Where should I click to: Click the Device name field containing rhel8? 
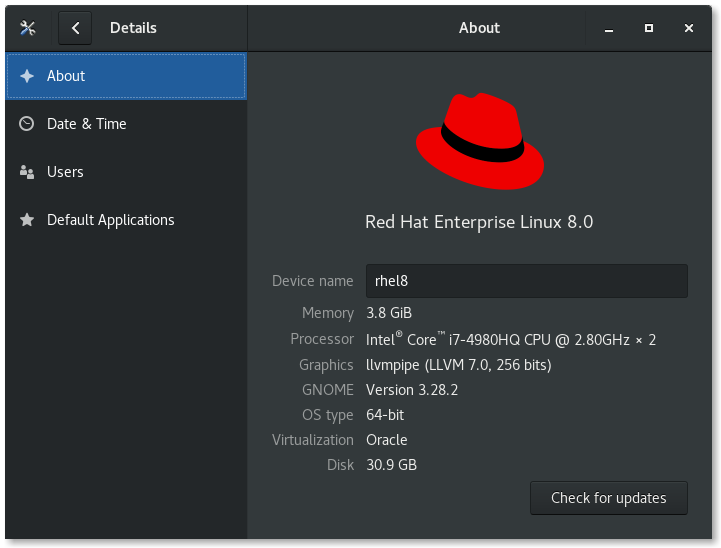(x=526, y=281)
